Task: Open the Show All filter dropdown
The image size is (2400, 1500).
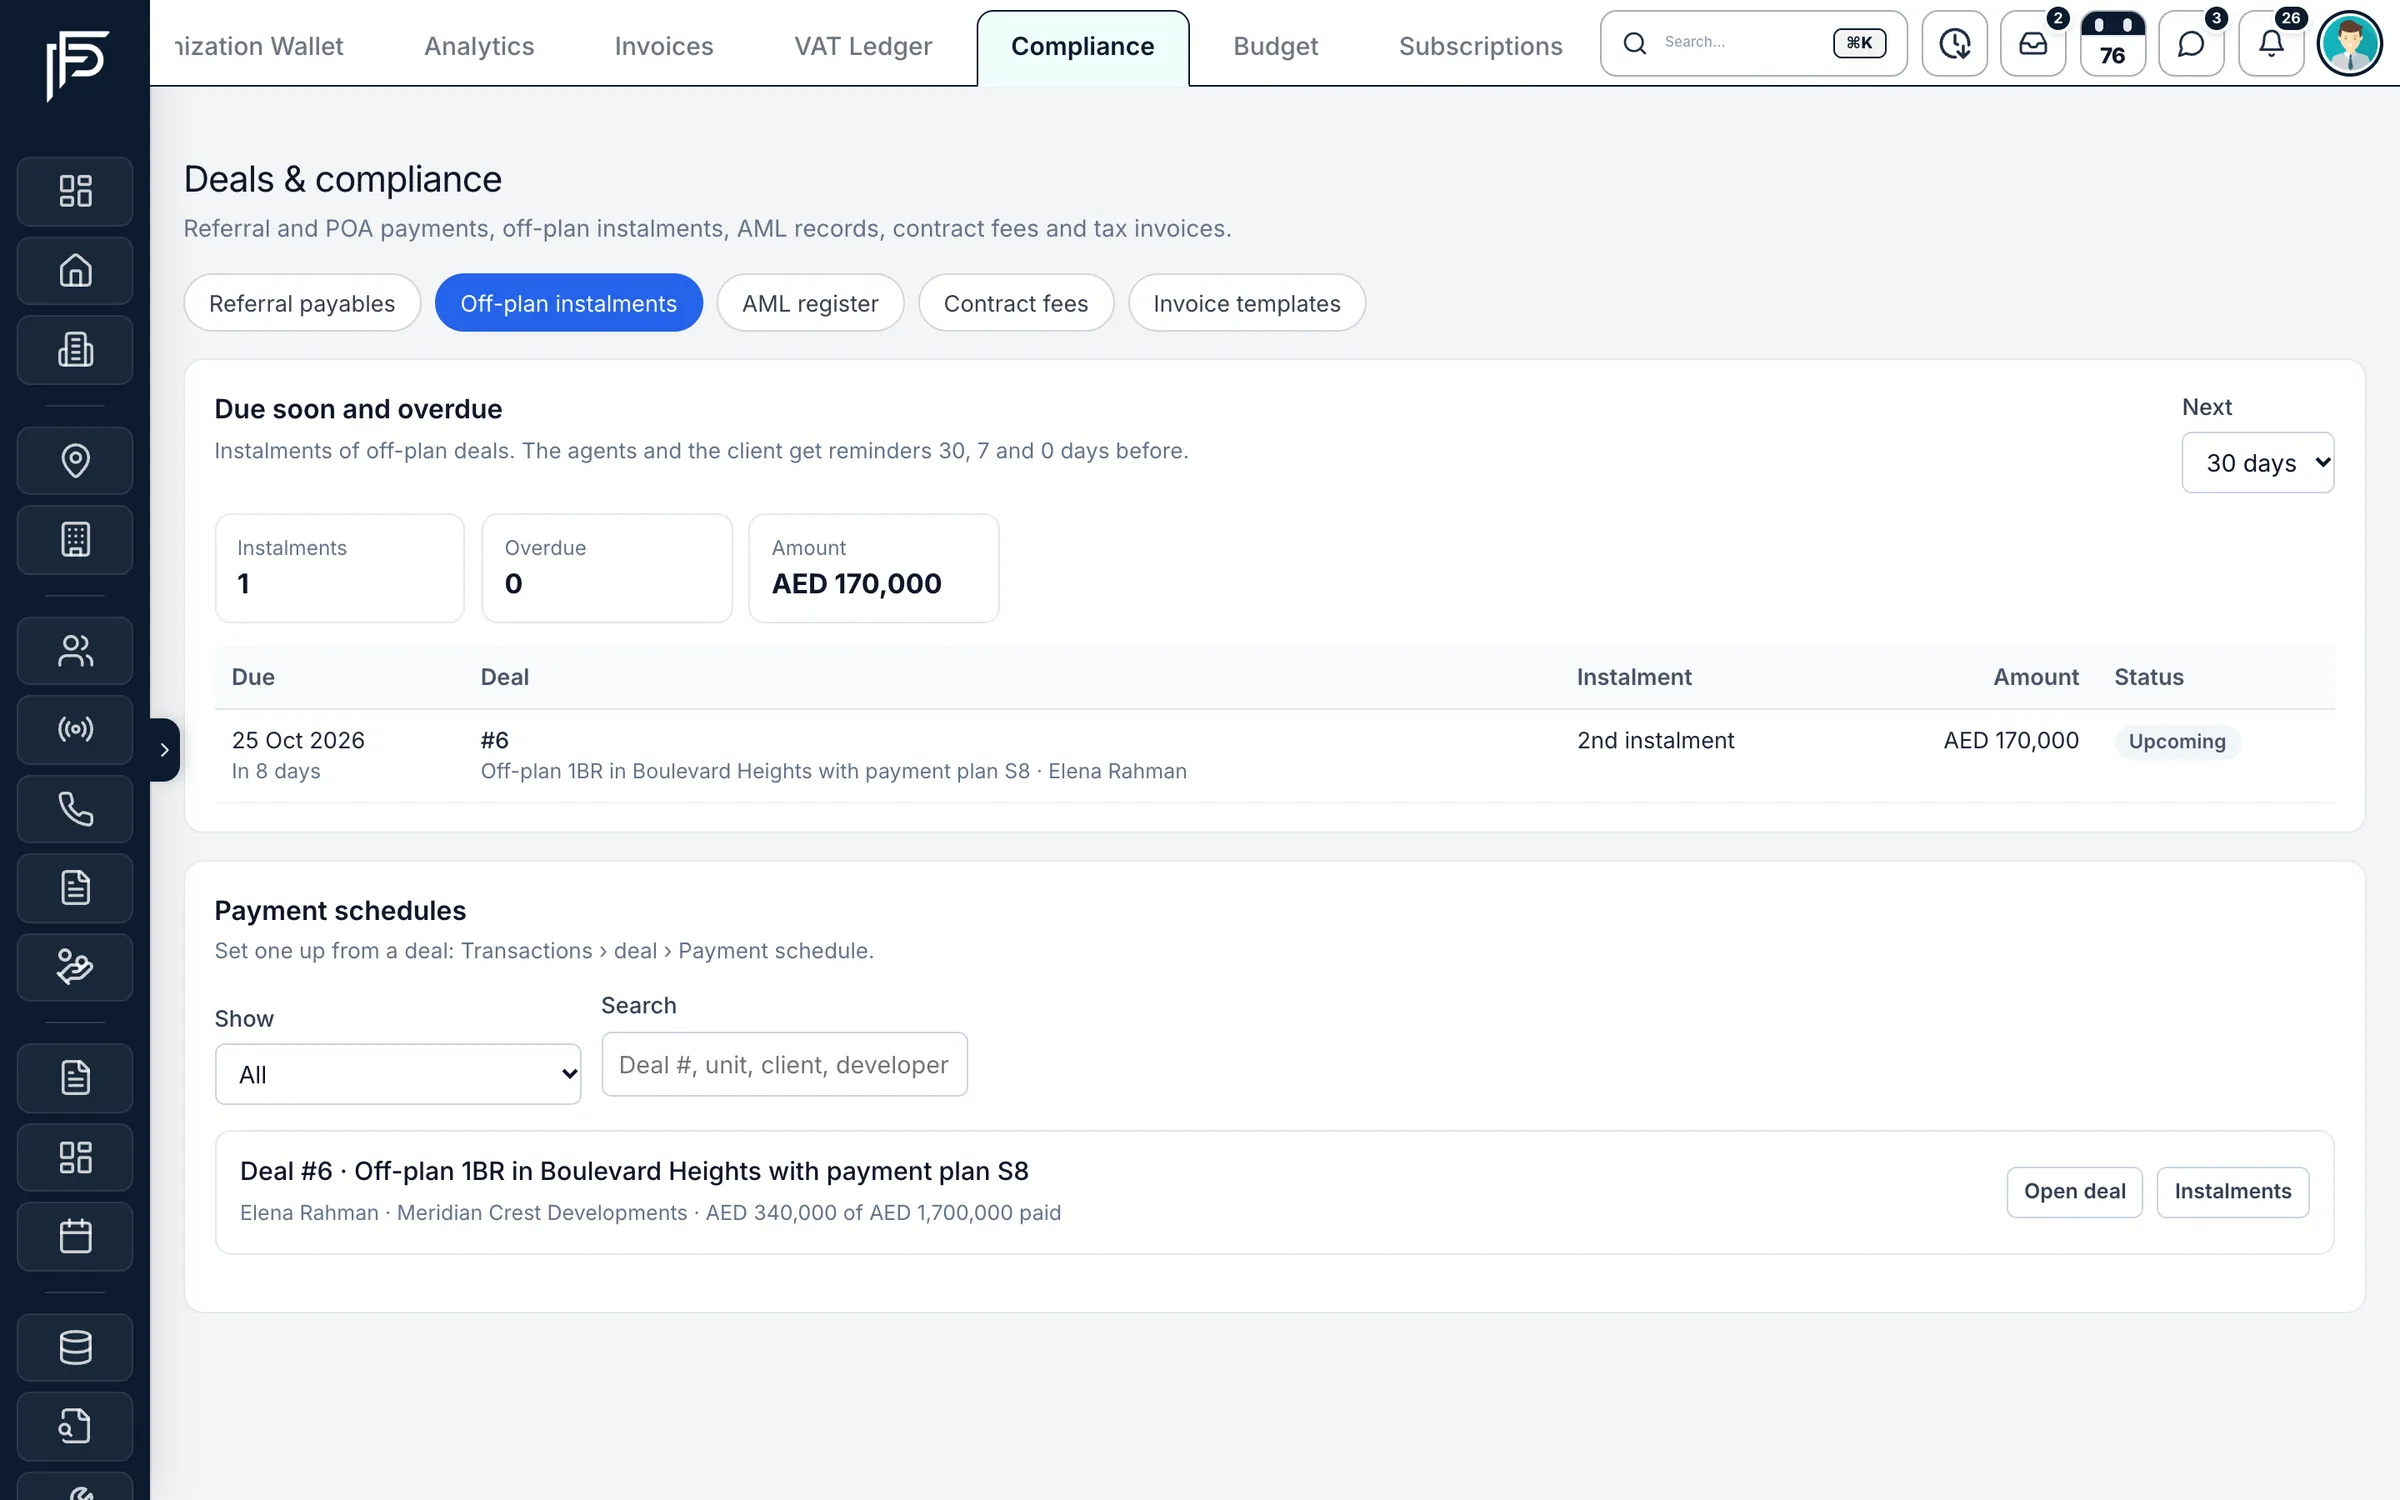Action: click(x=398, y=1074)
